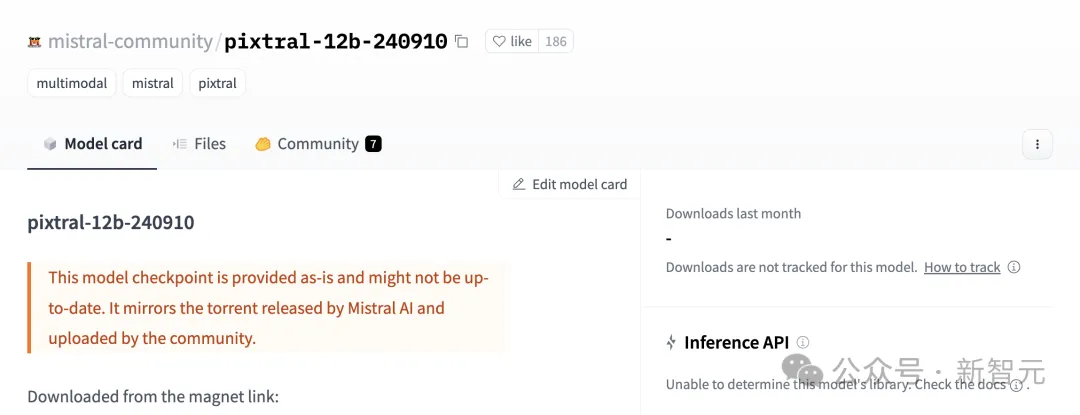Open the How to track link

point(962,267)
